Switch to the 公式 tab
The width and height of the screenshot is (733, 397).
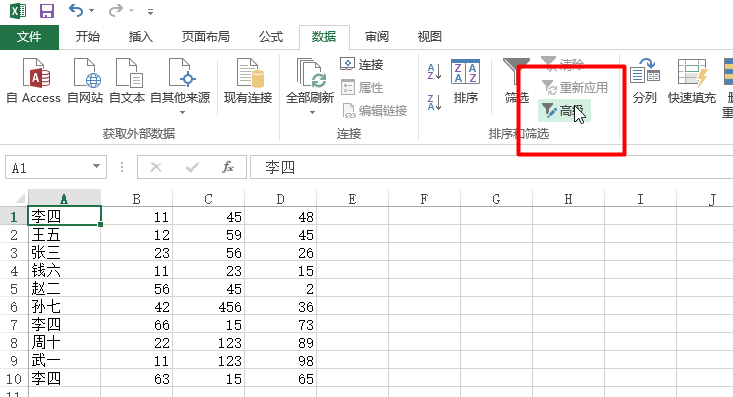coord(271,37)
